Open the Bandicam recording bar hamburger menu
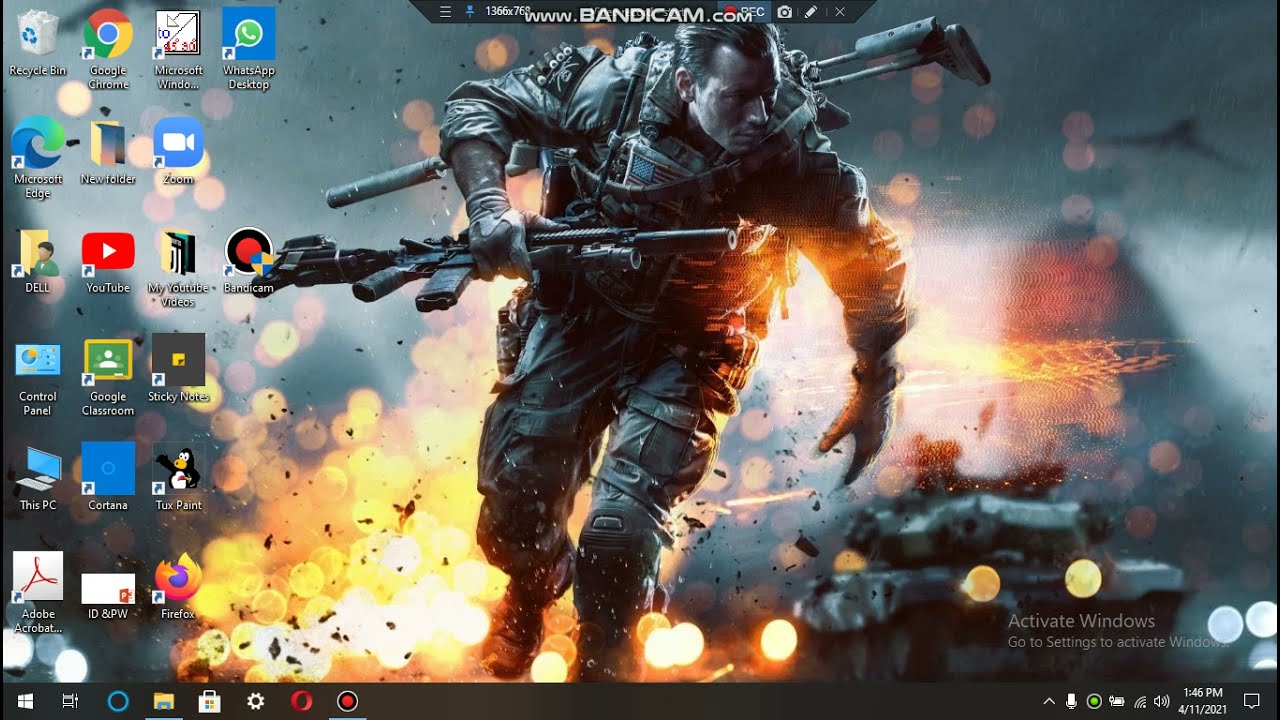This screenshot has width=1280, height=720. 446,12
